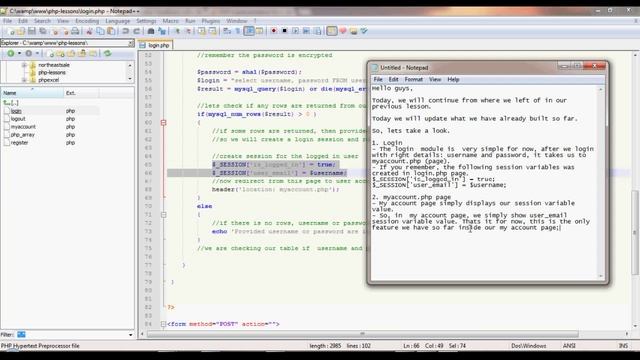Screen dimensions: 640x360
Task: Cut selection with the scissors icon
Action: [x=89, y=31]
